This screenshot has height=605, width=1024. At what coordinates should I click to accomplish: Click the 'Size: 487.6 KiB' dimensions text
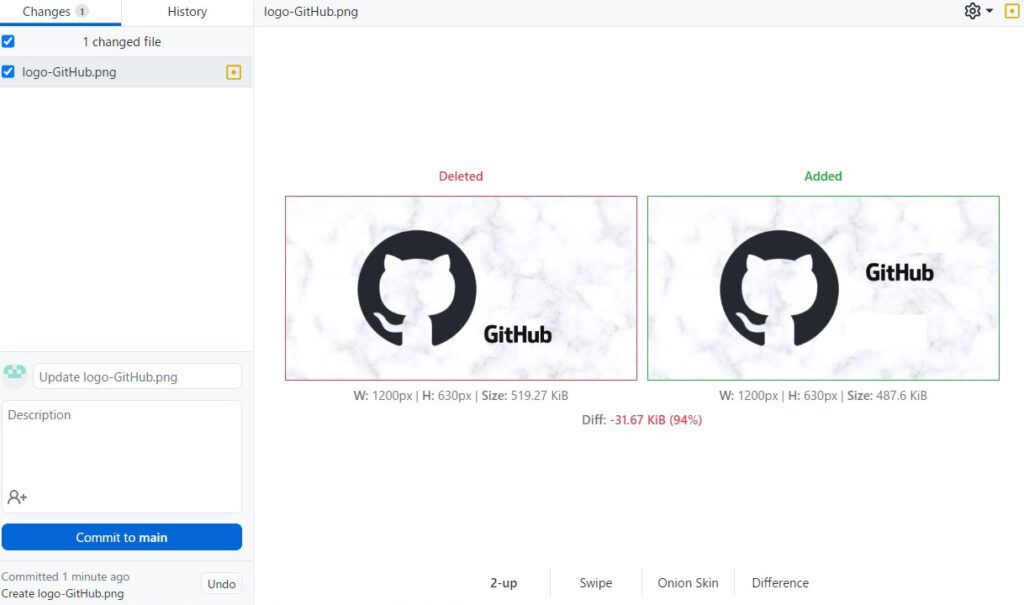887,395
